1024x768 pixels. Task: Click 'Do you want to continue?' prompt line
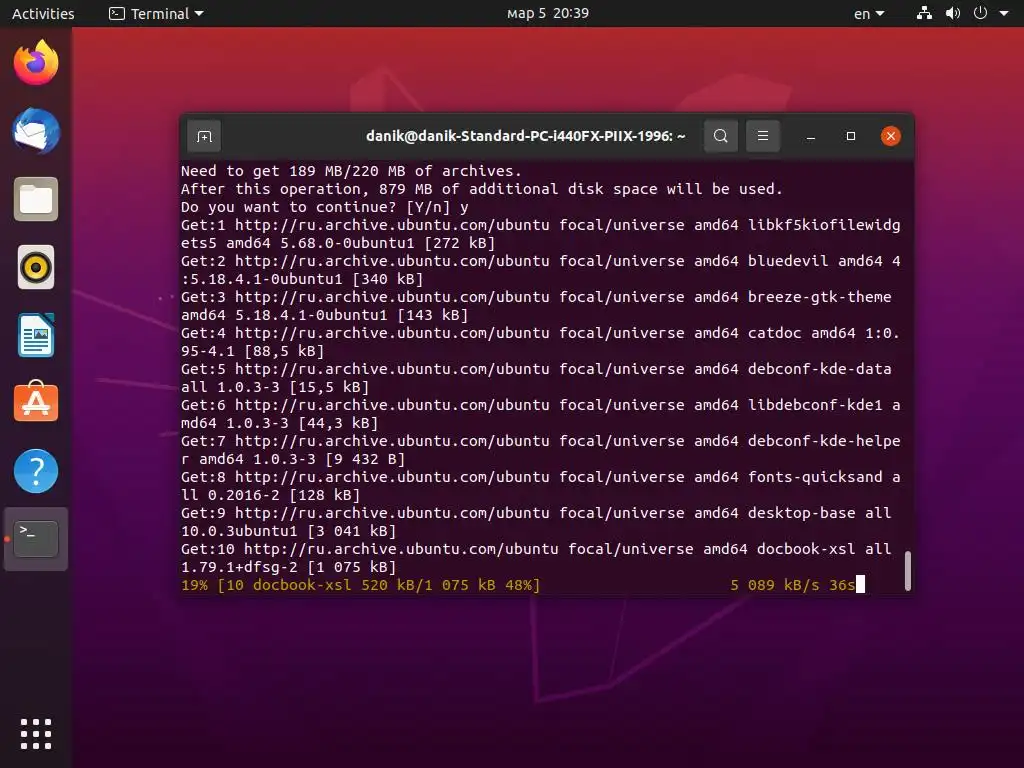[x=325, y=207]
